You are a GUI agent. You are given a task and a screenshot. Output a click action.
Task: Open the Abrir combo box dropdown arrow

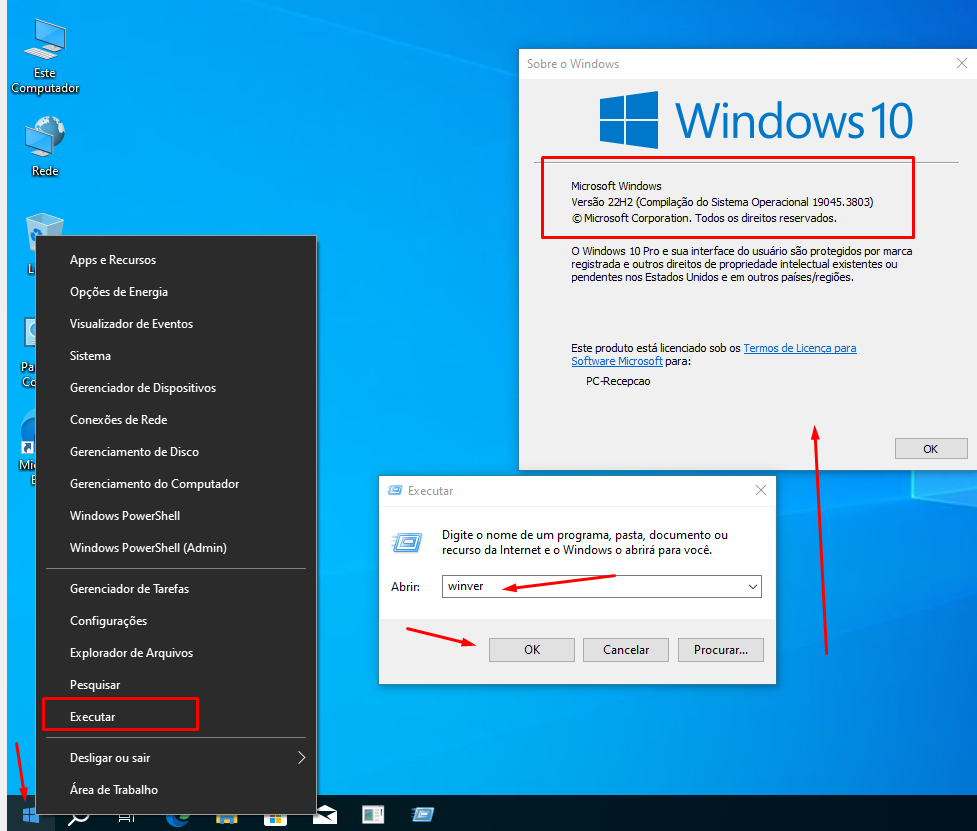coord(753,586)
